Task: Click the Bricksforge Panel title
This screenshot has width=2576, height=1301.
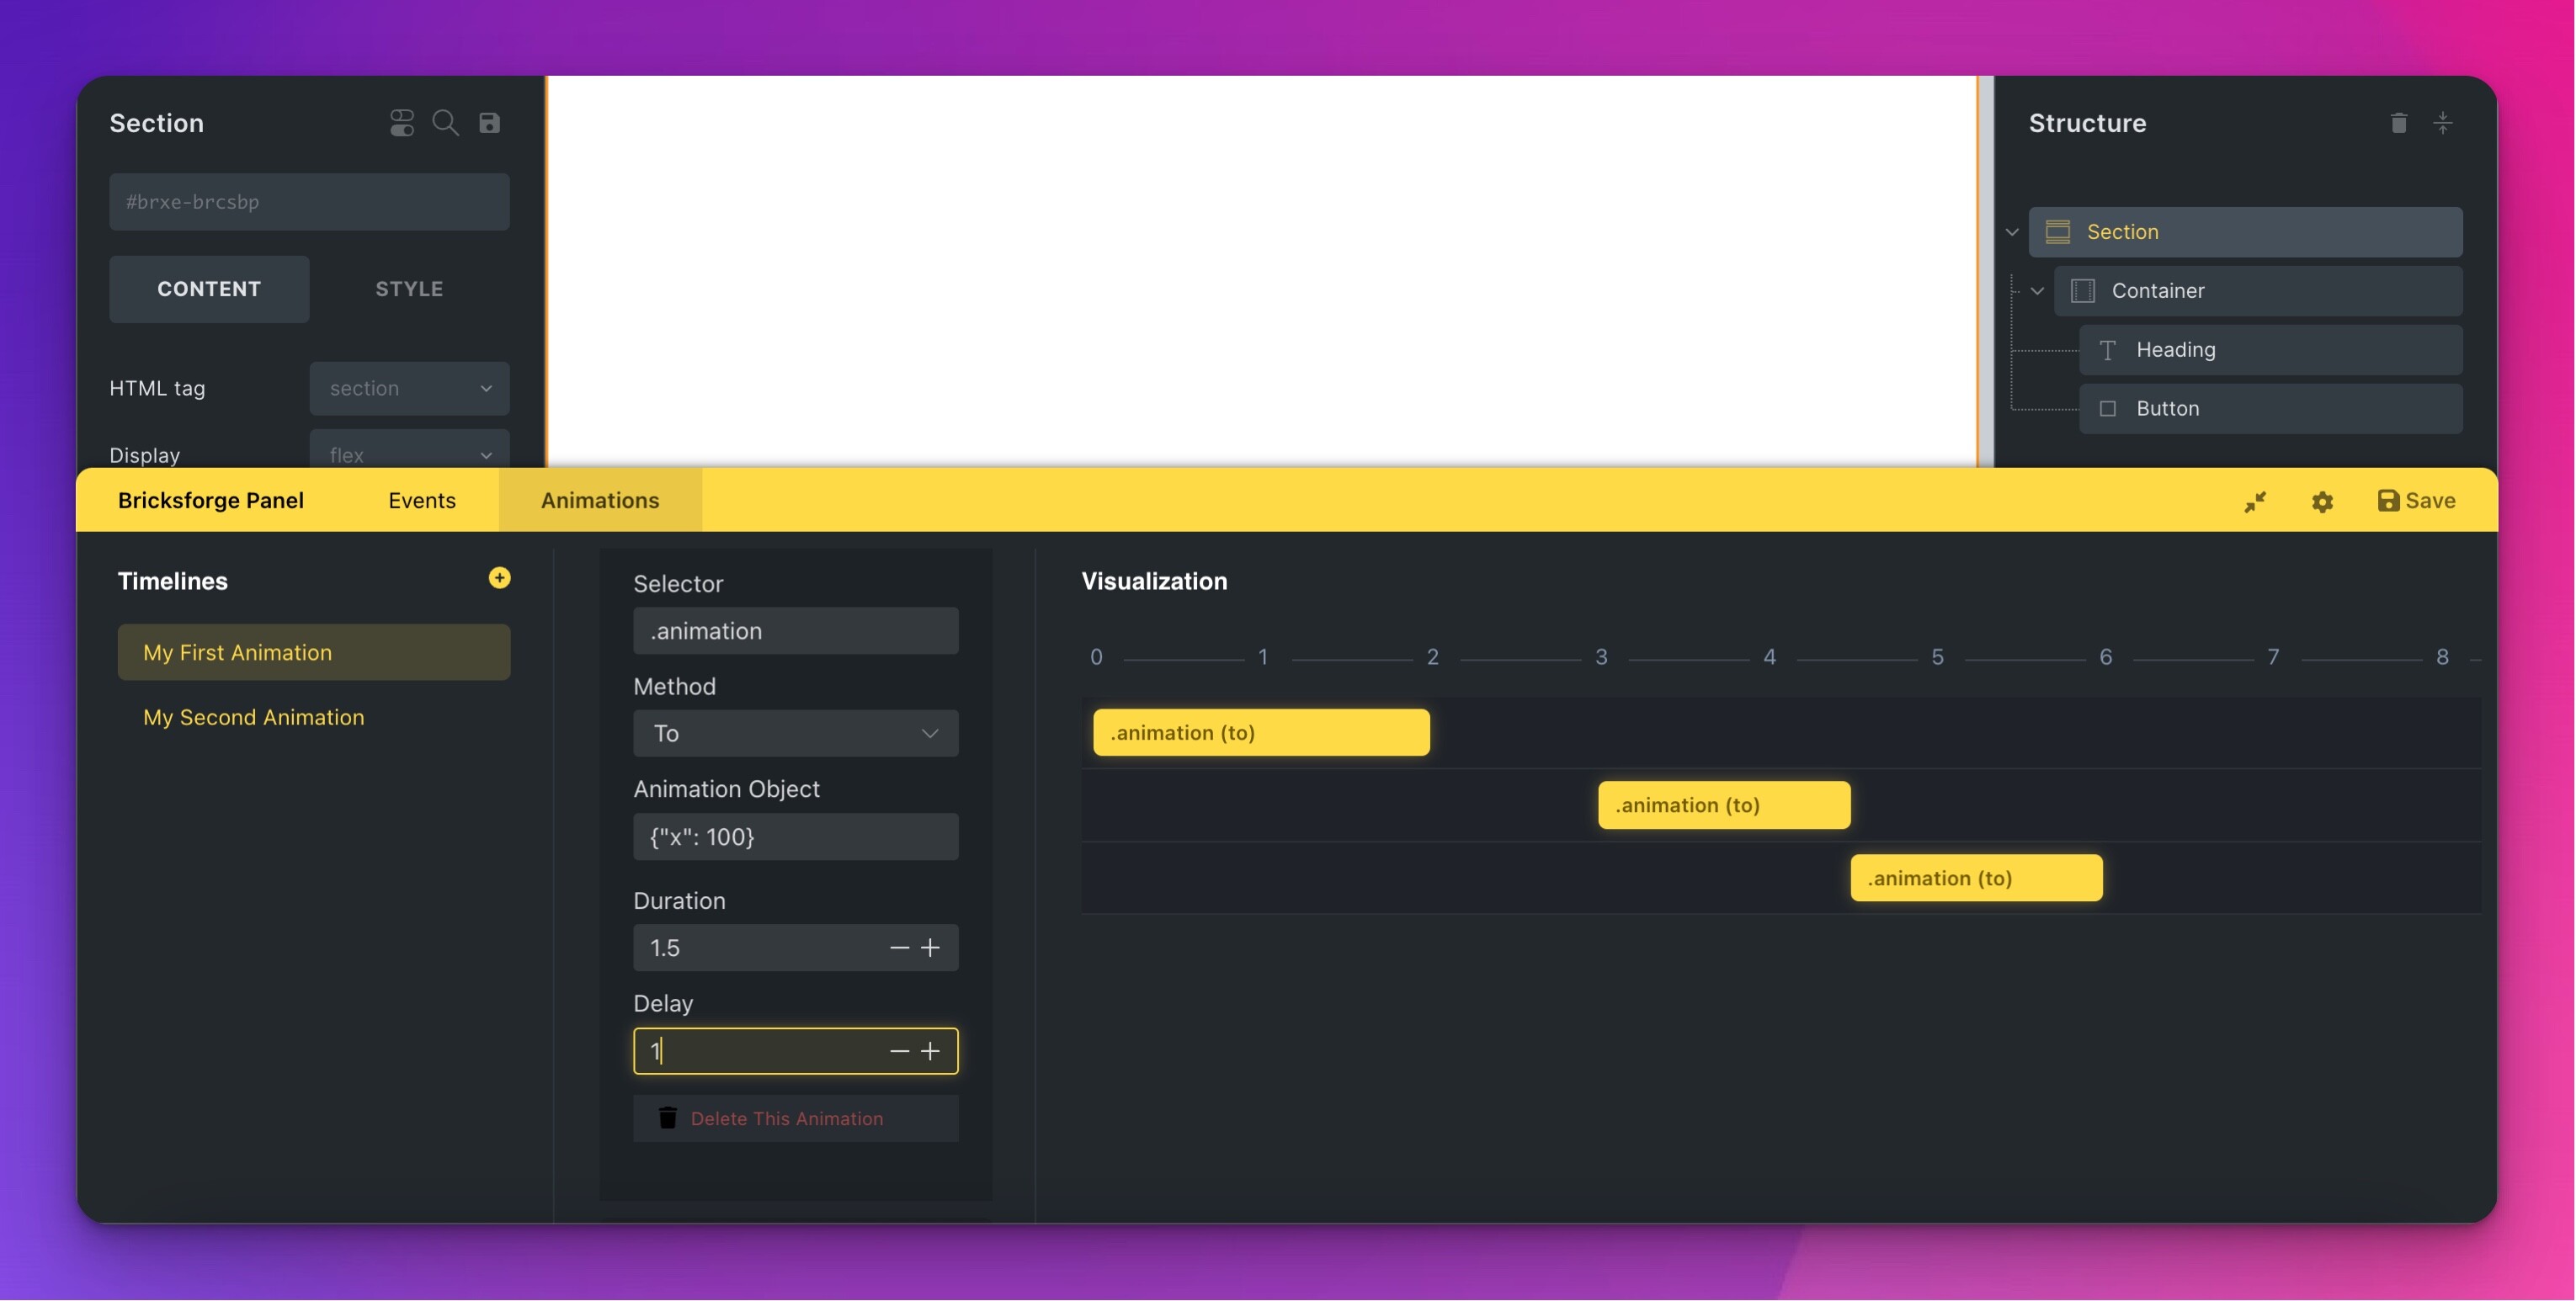Action: (211, 501)
